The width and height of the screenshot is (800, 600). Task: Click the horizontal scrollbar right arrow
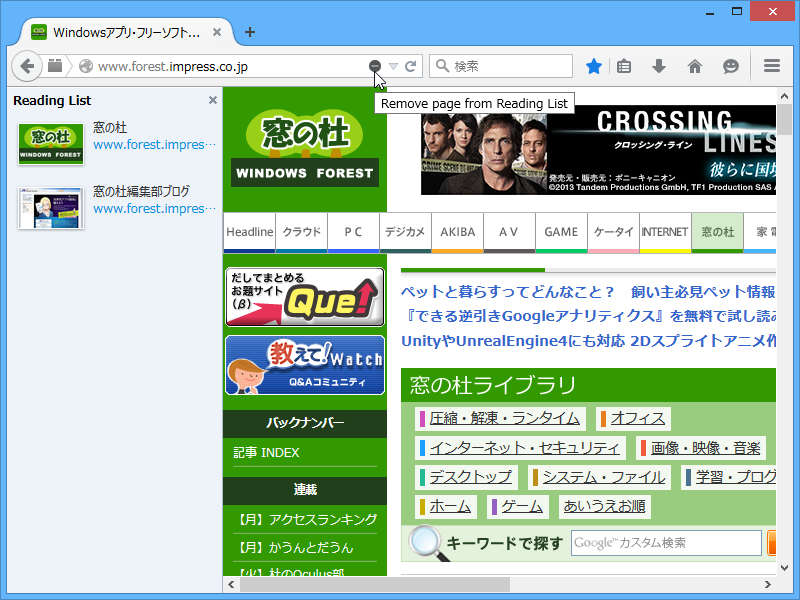[x=768, y=584]
